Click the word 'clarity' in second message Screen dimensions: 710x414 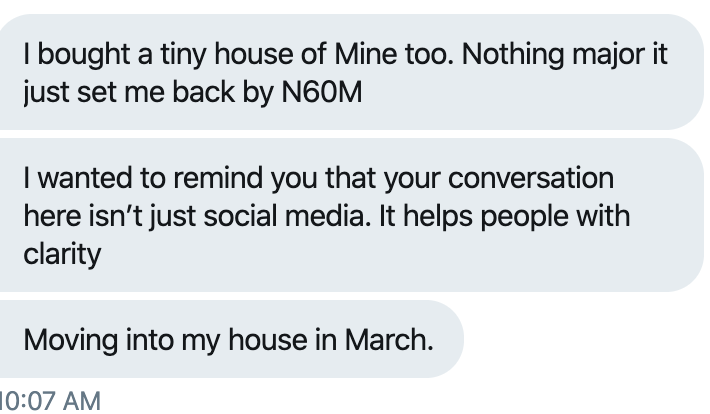[x=62, y=255]
